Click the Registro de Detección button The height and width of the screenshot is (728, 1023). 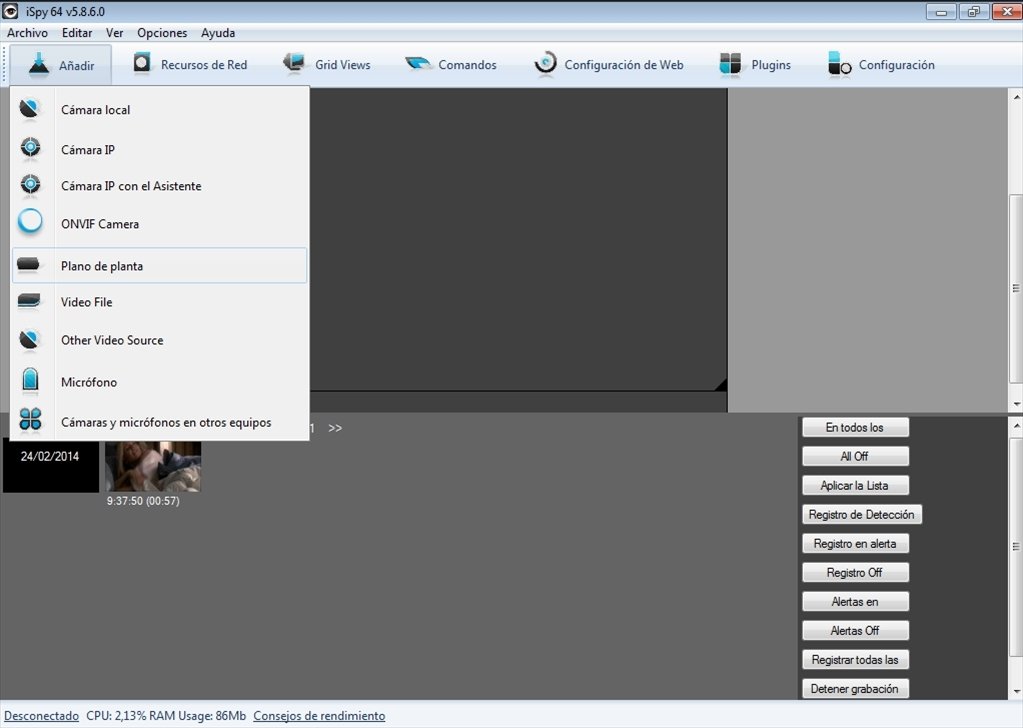click(x=861, y=514)
